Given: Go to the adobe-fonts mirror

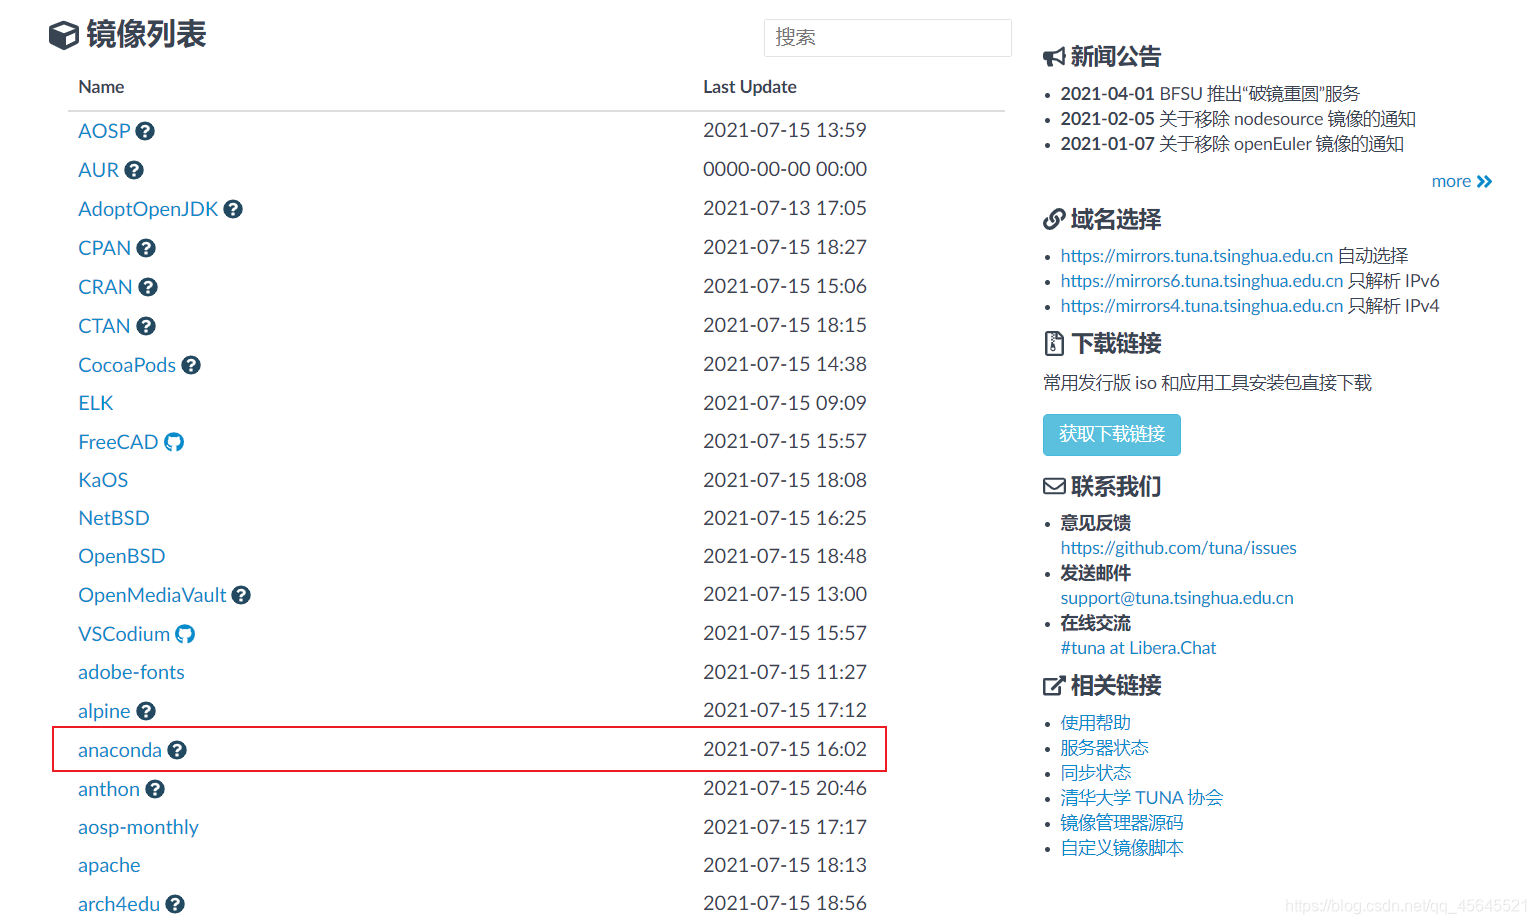Looking at the screenshot, I should tap(131, 672).
